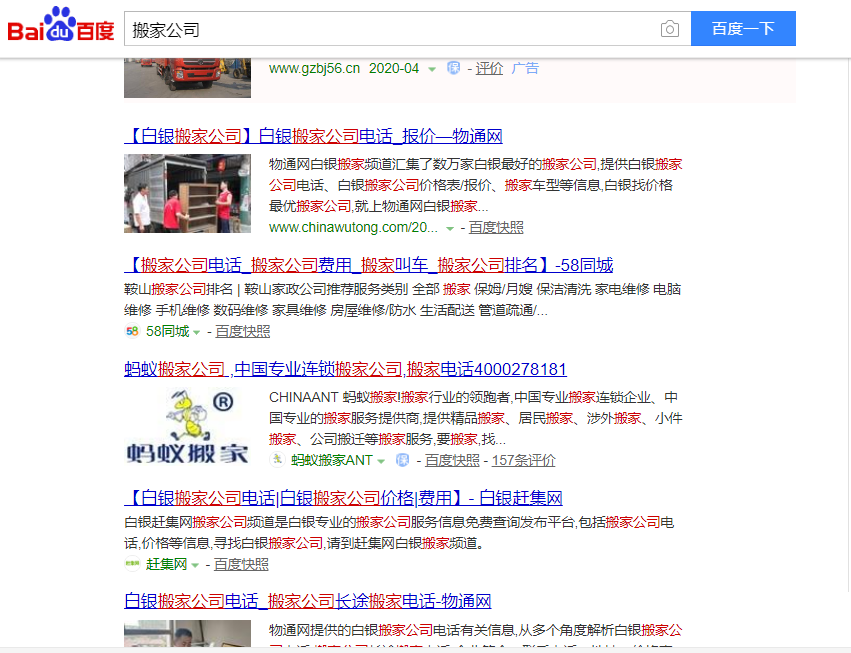Screen dimensions: 851x653
Task: Expand dropdown arrow beside 赶集网
Action: 195,565
